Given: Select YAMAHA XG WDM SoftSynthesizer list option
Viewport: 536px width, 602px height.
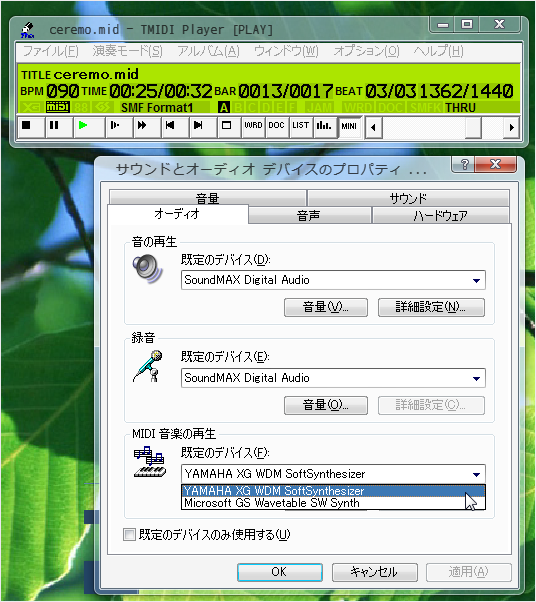Looking at the screenshot, I should (333, 491).
